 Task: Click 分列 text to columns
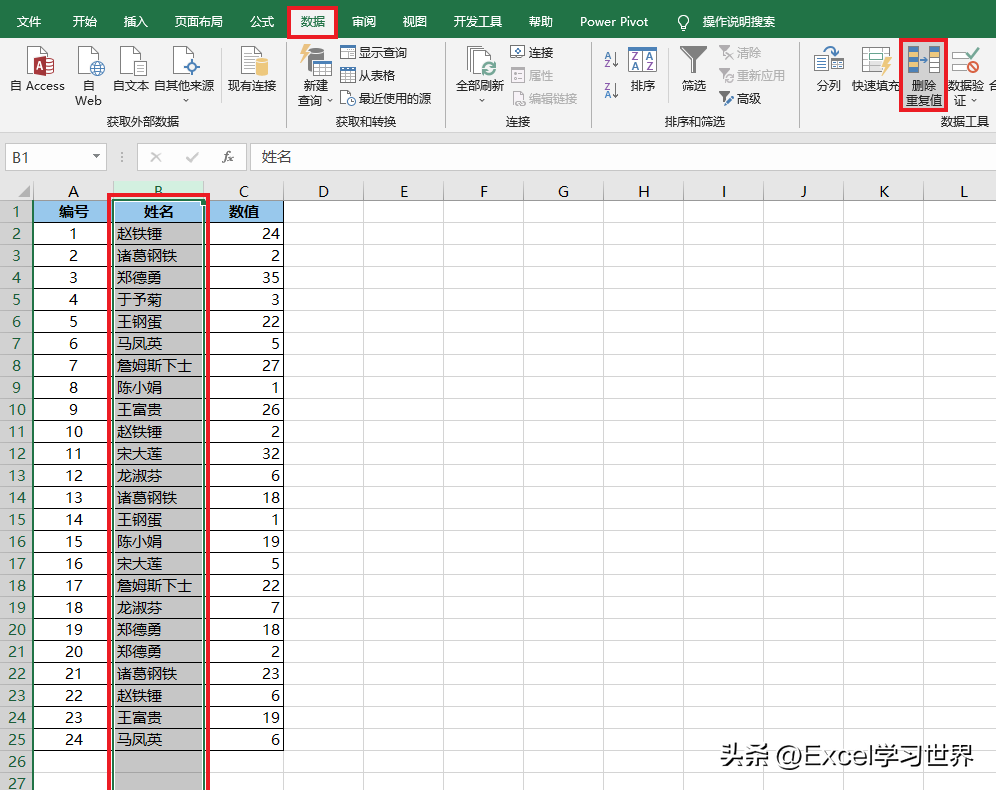[x=828, y=69]
